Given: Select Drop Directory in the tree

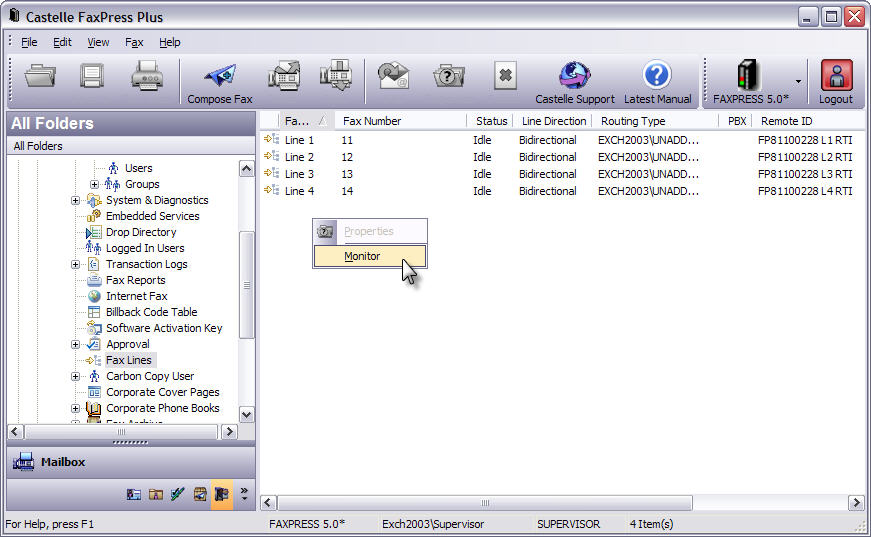Looking at the screenshot, I should 141,232.
